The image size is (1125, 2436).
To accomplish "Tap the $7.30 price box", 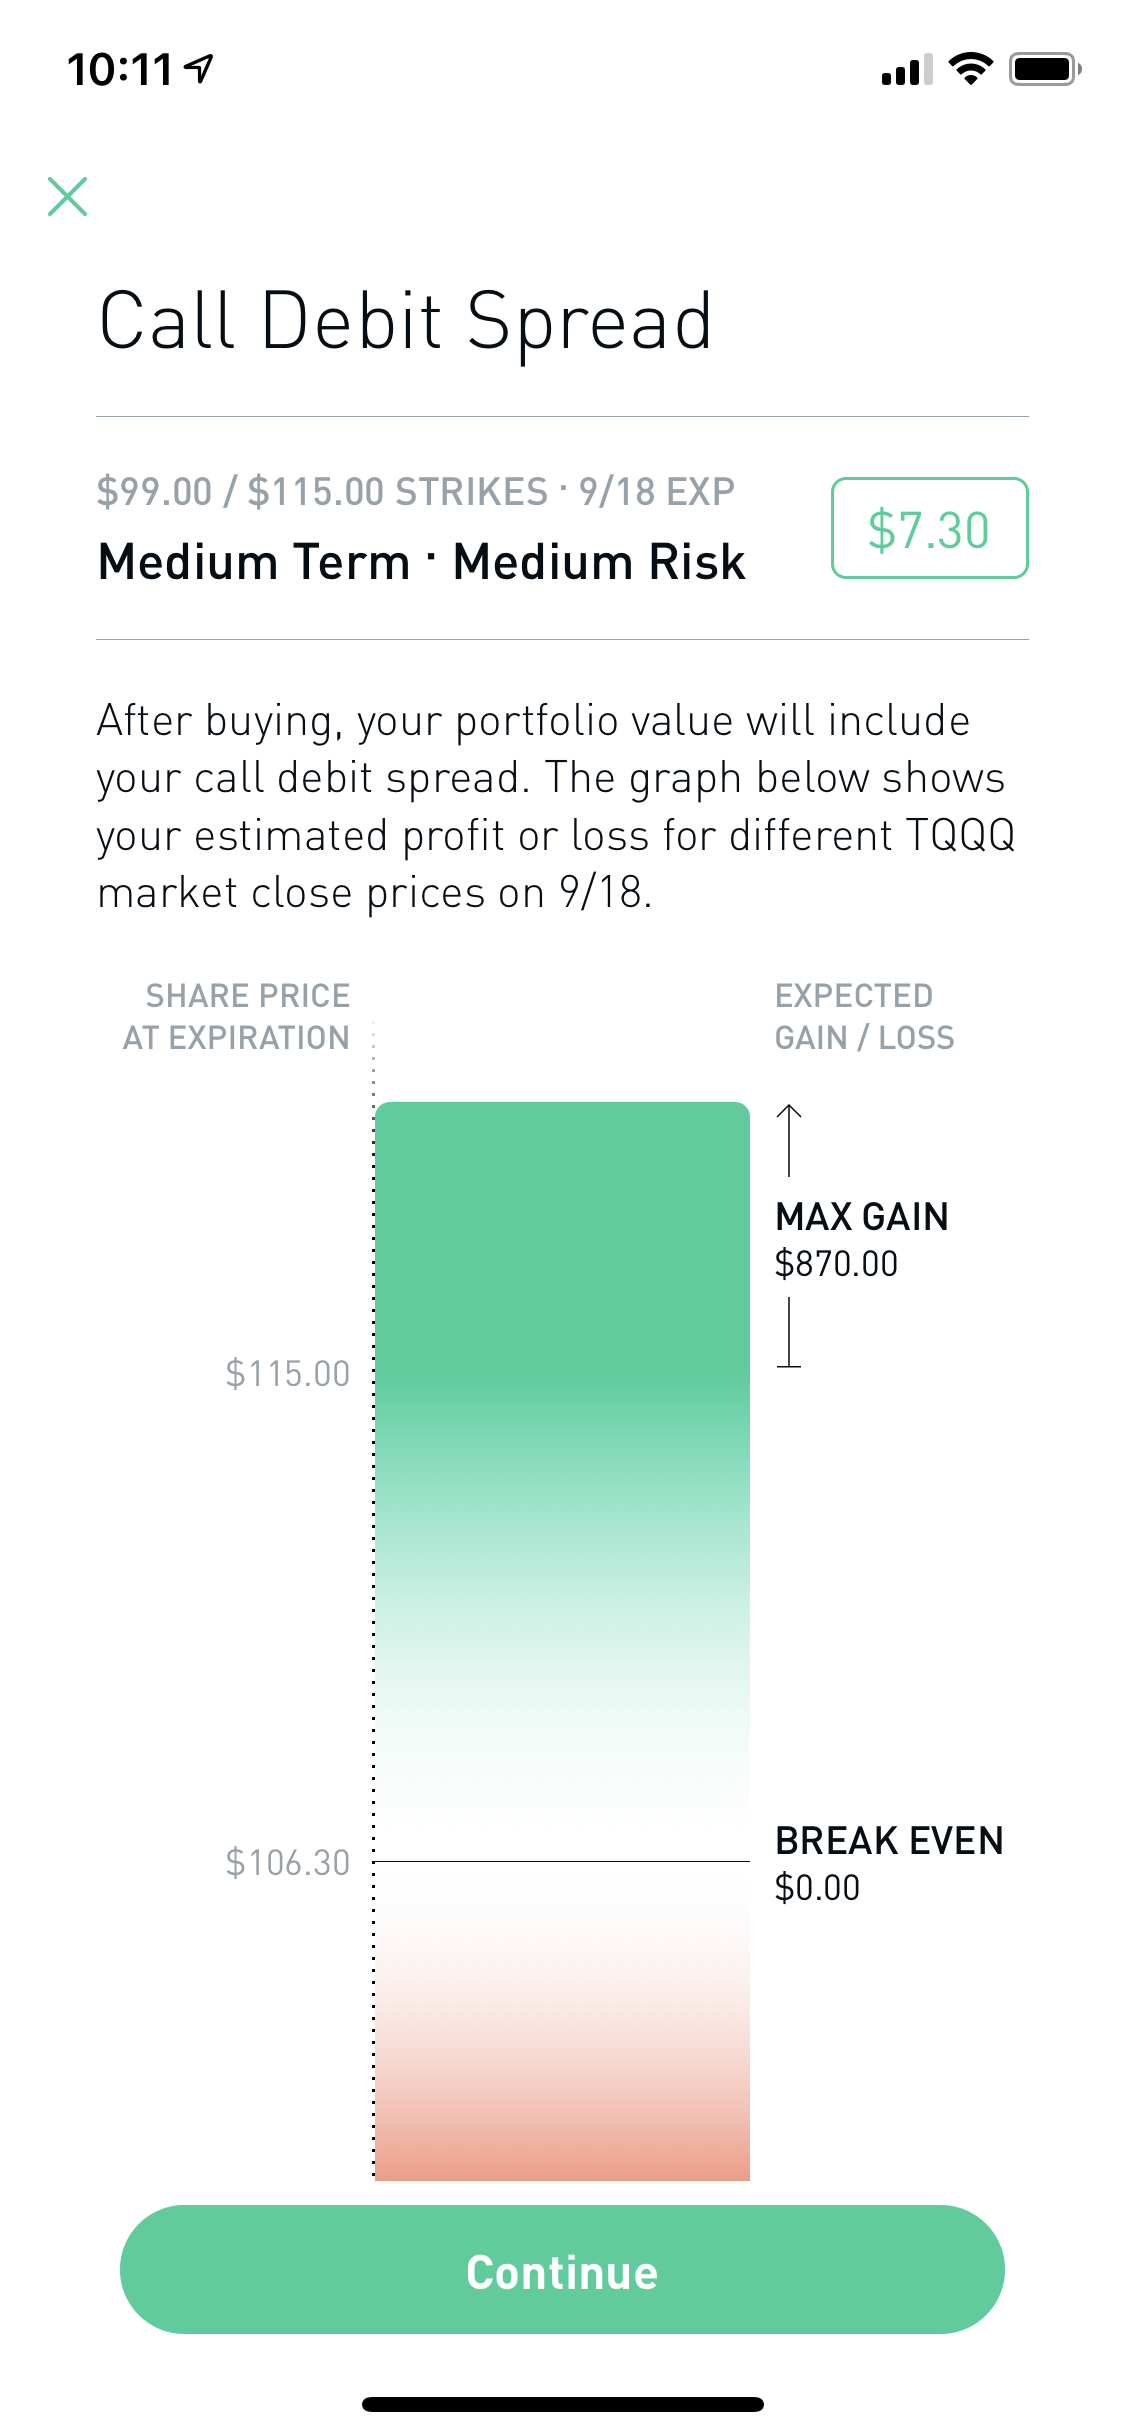I will [x=929, y=530].
